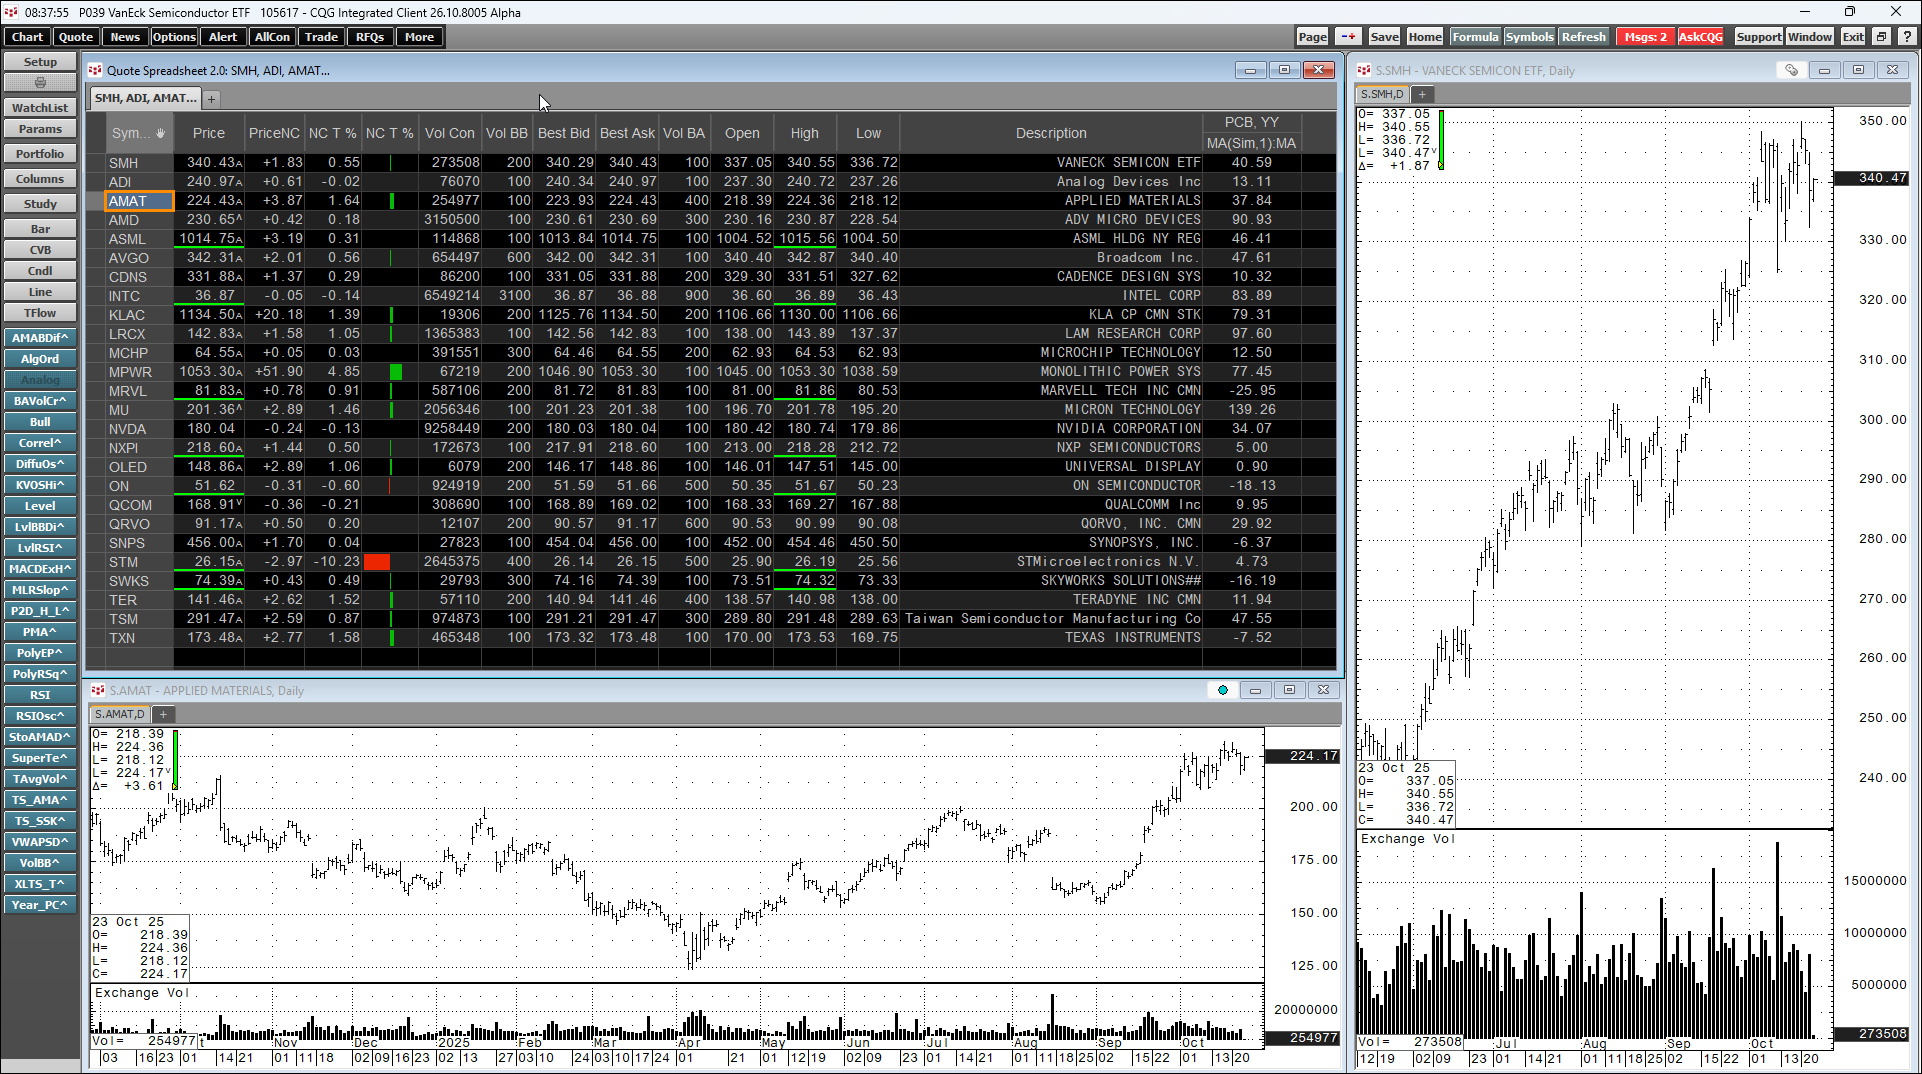Click the link icon on SMH chart window

pos(1791,70)
